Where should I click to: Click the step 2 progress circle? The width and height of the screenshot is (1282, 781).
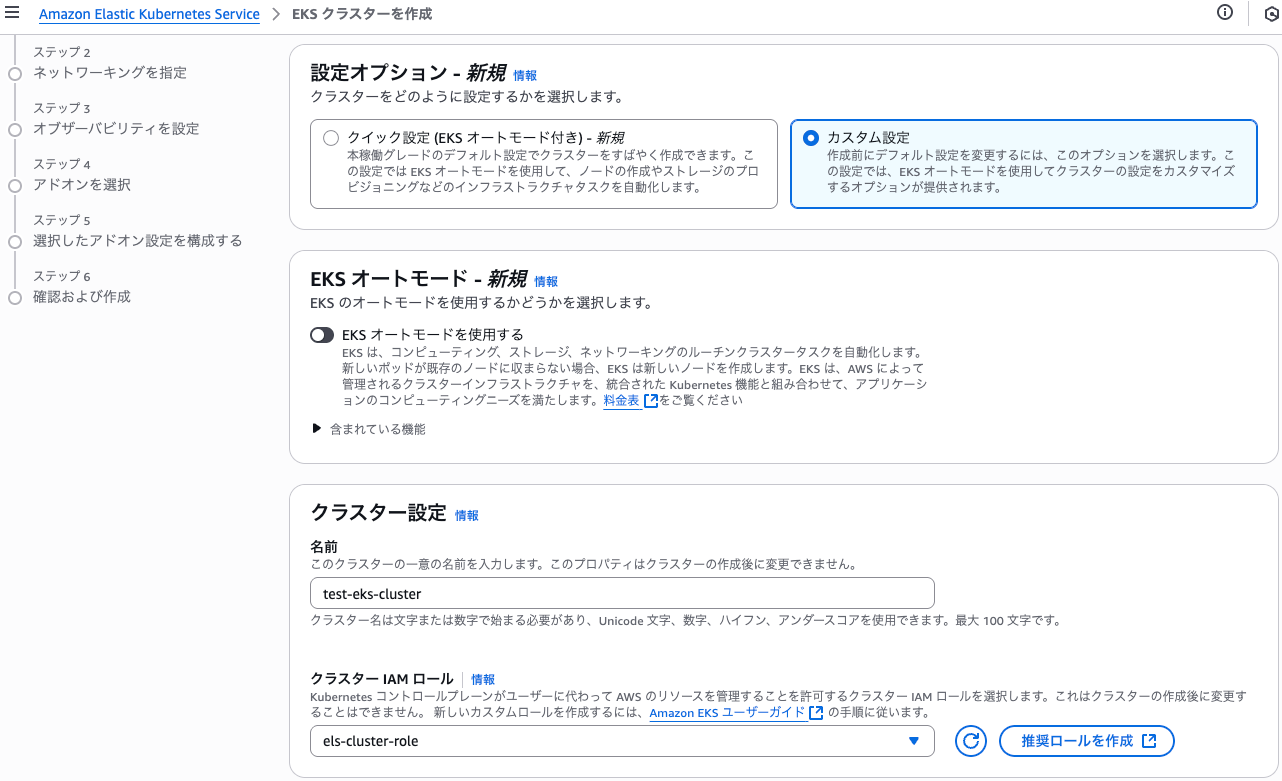point(14,73)
